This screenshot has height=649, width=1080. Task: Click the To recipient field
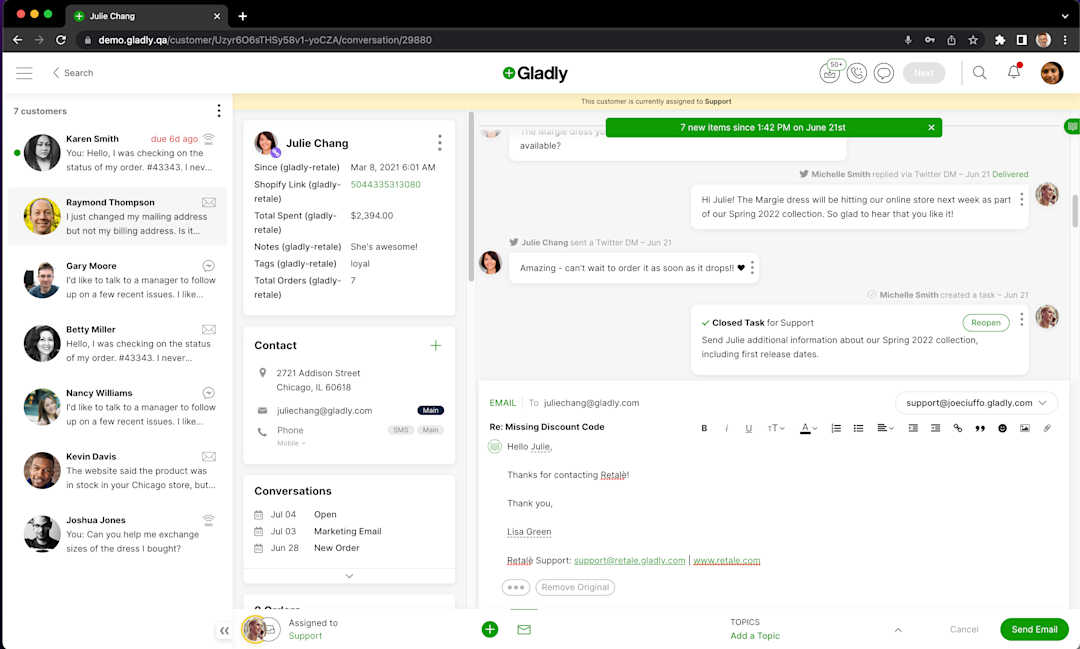tap(591, 403)
